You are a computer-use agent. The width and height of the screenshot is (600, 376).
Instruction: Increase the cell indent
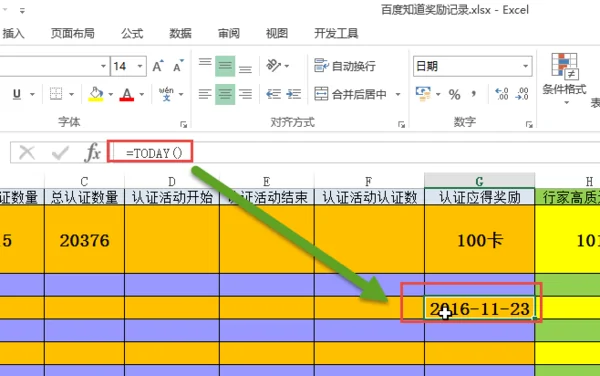point(293,94)
